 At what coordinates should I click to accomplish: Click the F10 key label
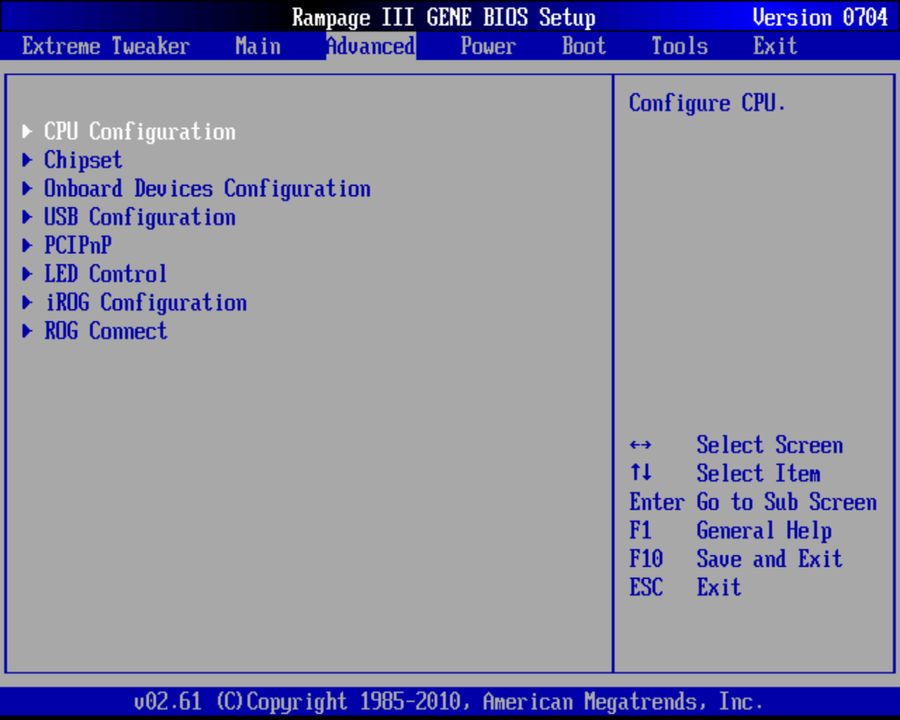(x=646, y=559)
